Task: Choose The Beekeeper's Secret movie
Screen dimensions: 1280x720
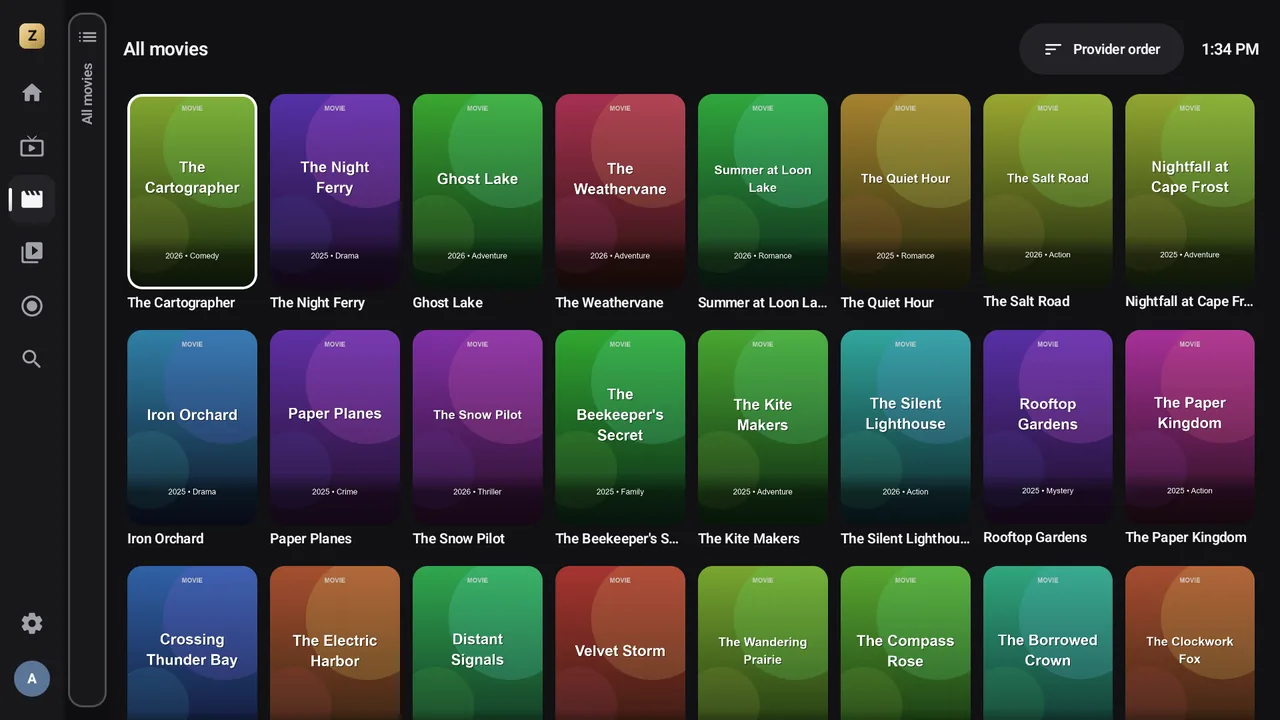Action: tap(620, 427)
